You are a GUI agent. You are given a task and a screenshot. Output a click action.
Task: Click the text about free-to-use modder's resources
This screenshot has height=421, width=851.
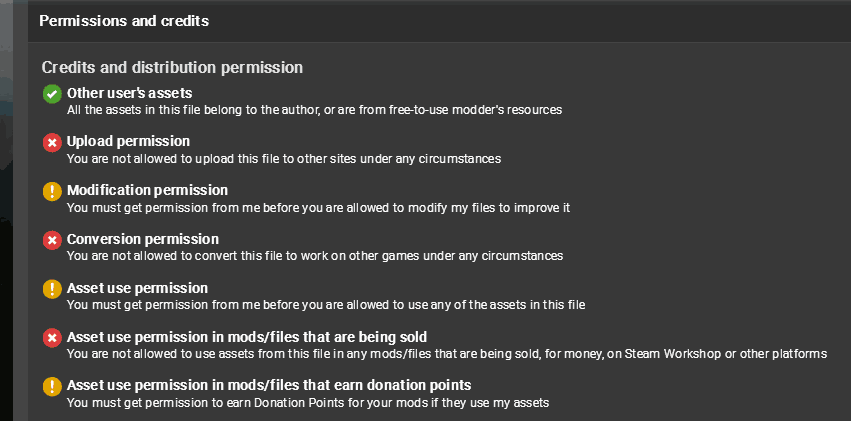[315, 110]
